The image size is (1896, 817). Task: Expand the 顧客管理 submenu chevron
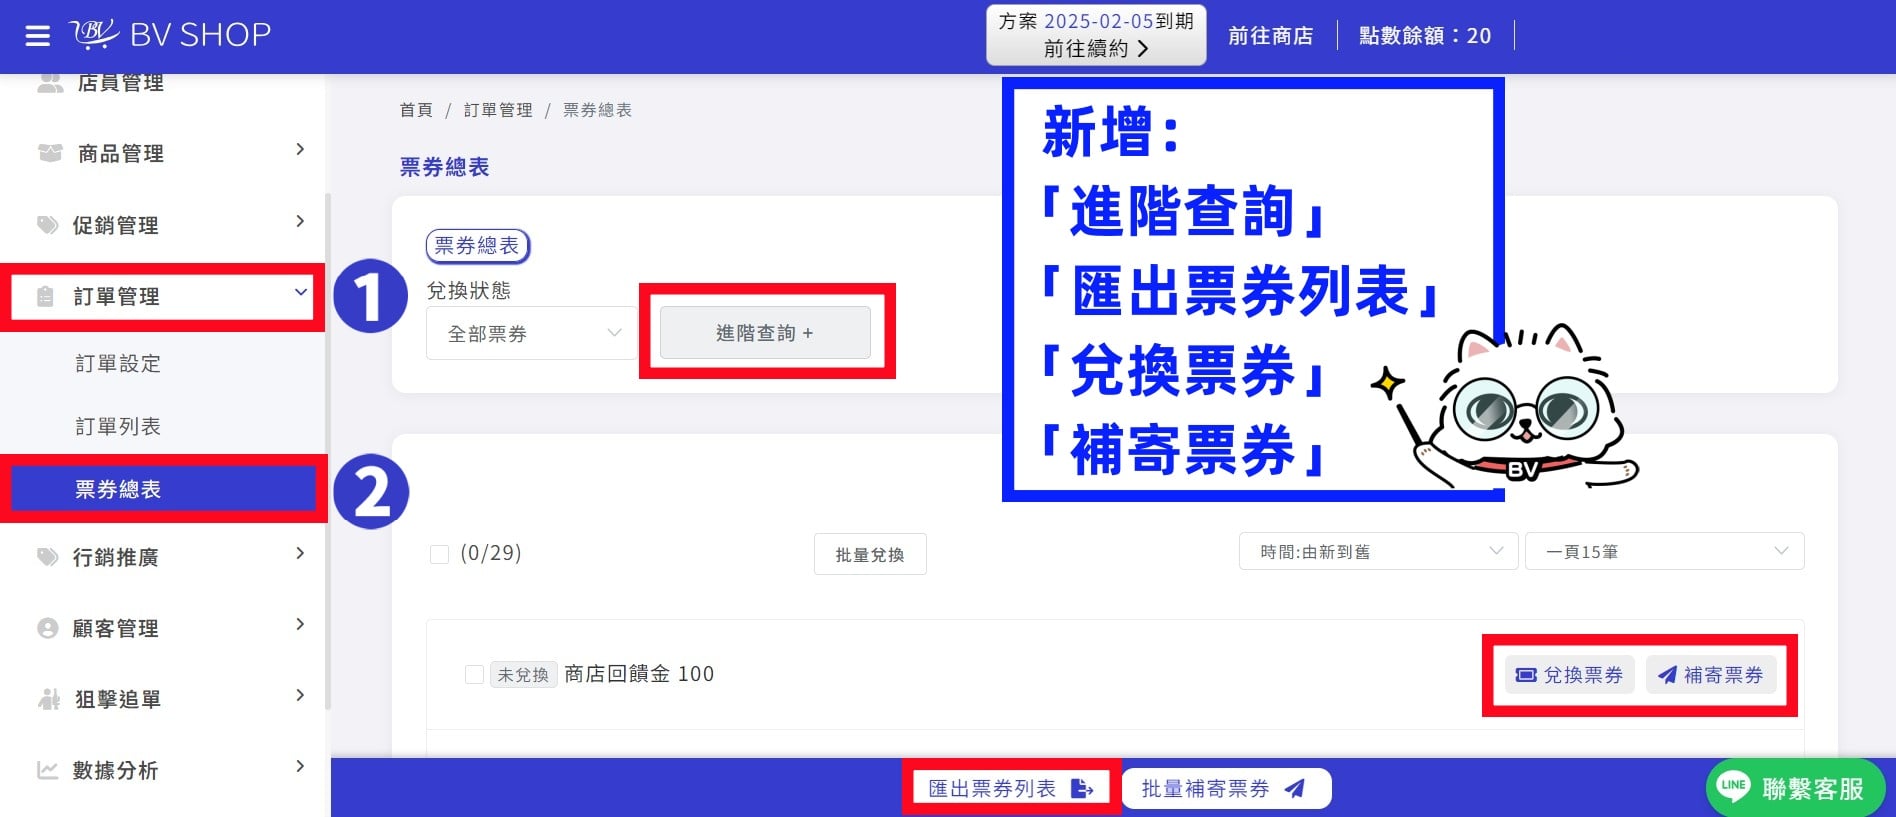coord(300,625)
